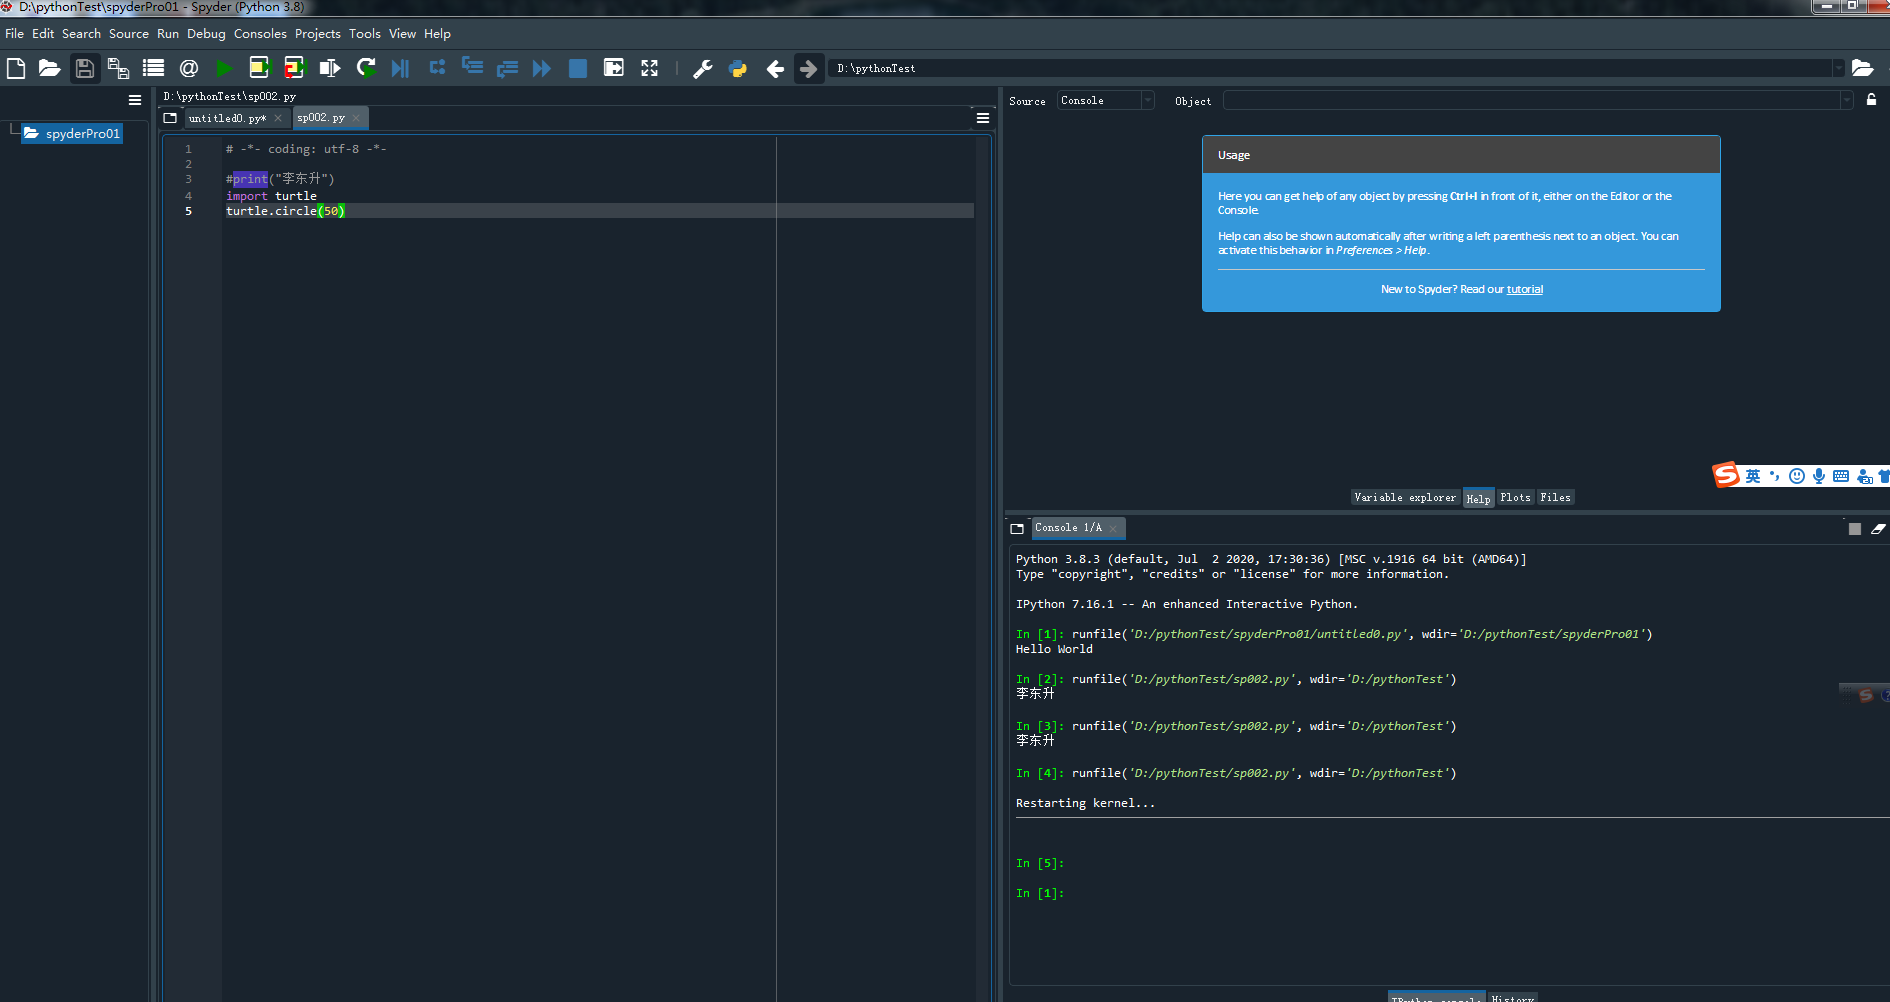
Task: Go back to previous cursor location
Action: [x=775, y=68]
